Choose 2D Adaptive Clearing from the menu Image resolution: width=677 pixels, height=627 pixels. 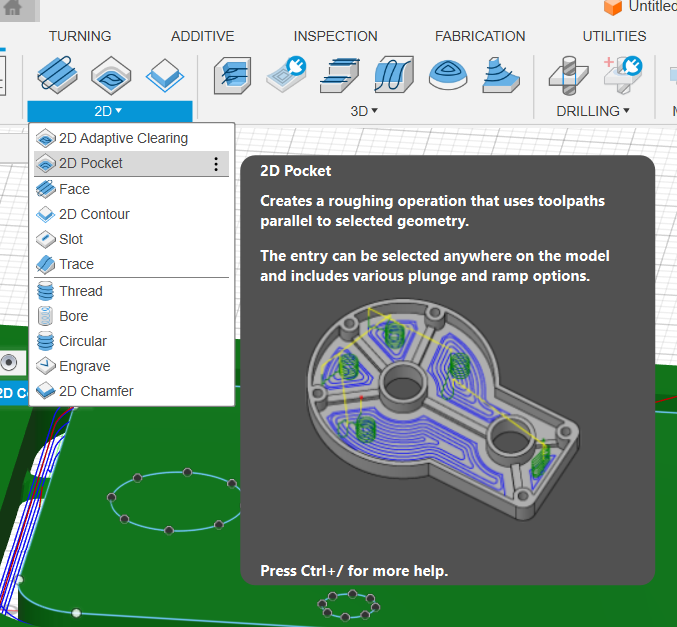pyautogui.click(x=131, y=138)
